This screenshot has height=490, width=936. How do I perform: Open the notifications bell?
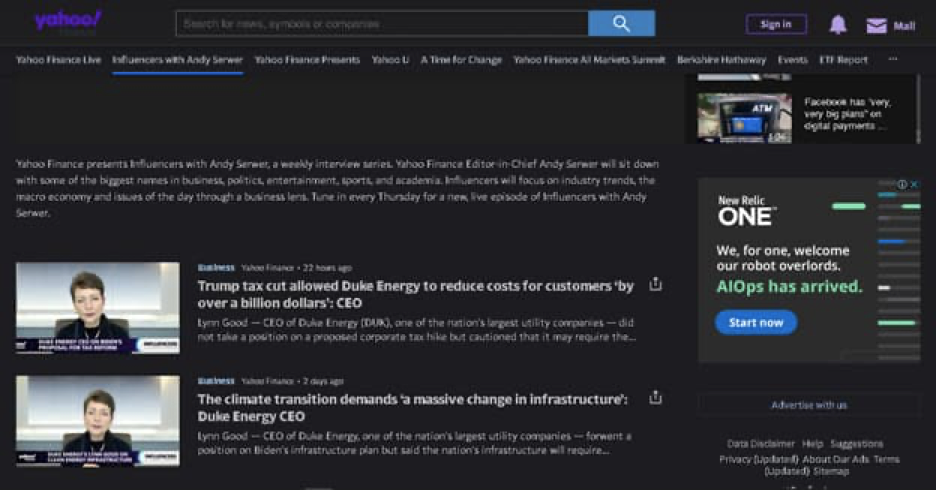[x=838, y=24]
